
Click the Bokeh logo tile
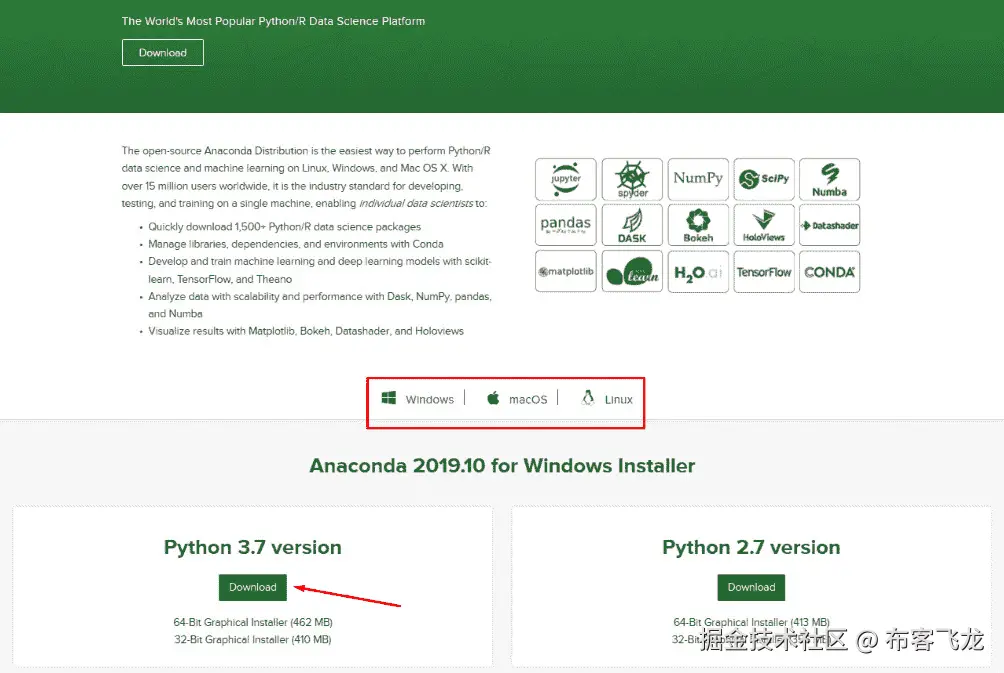[698, 225]
